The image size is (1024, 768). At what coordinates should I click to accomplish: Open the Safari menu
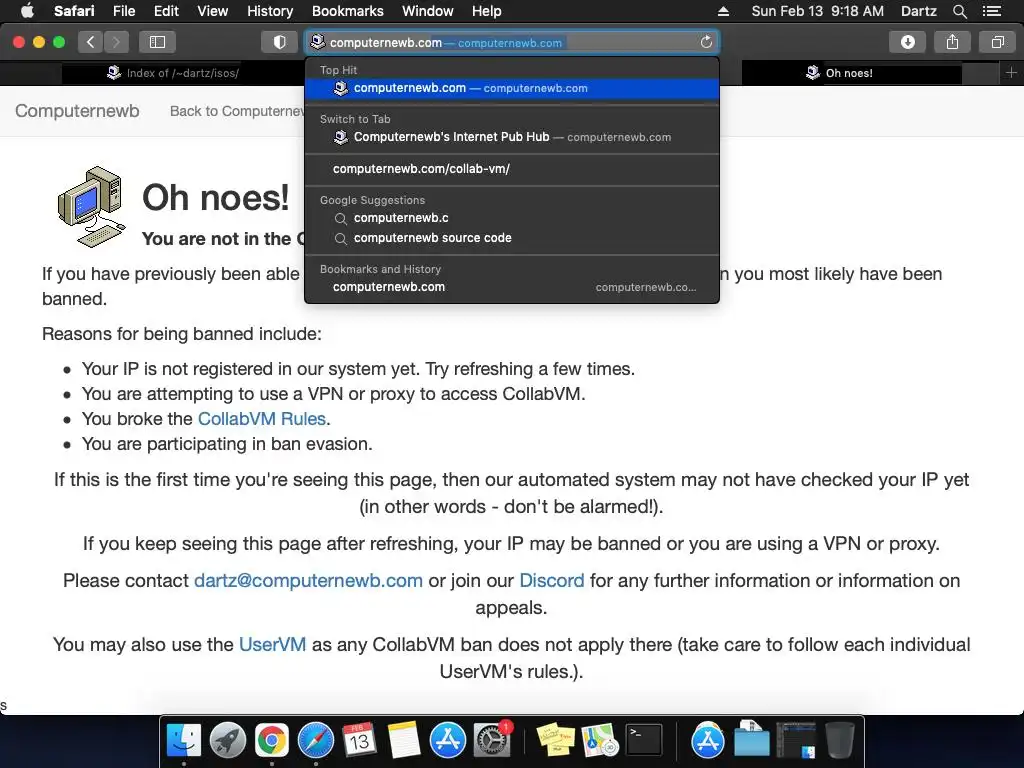coord(74,11)
